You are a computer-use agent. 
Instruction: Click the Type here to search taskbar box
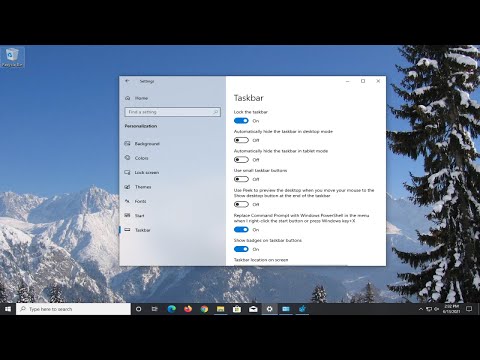pyautogui.click(x=73, y=309)
